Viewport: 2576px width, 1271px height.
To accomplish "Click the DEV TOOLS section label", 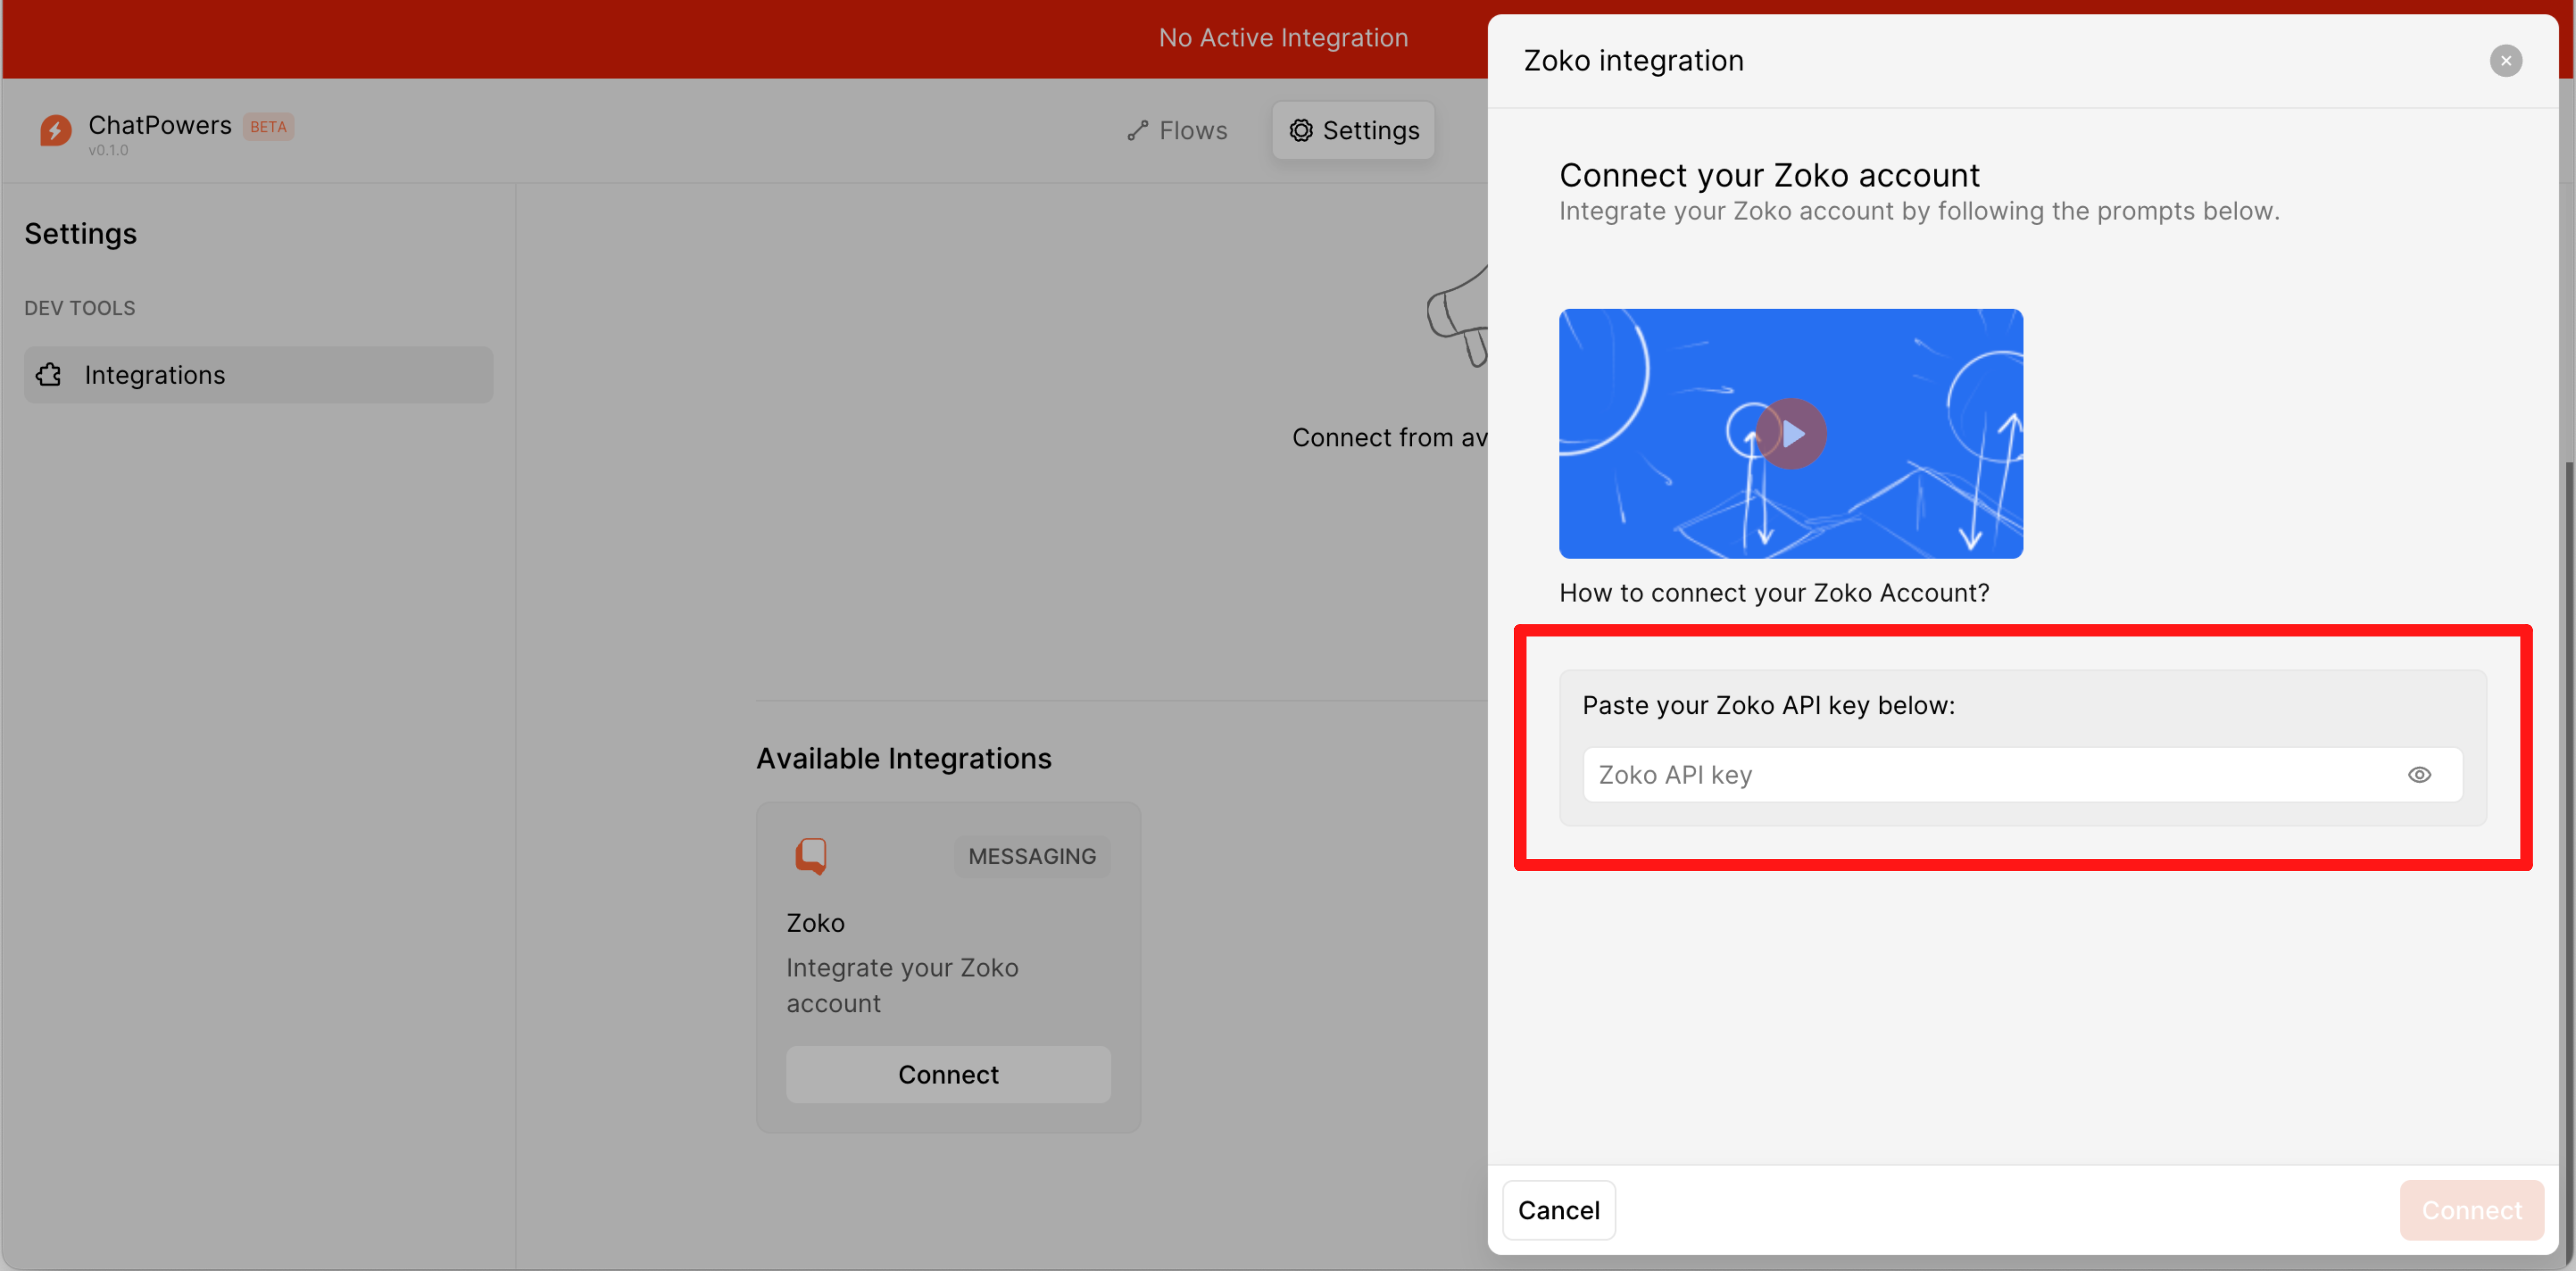I will point(80,309).
